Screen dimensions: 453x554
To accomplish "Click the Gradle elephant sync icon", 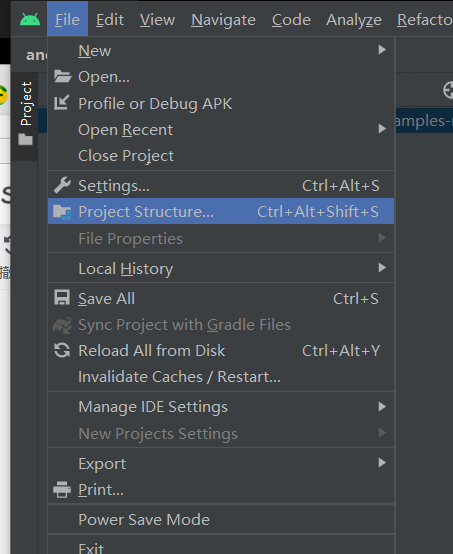I will [62, 325].
